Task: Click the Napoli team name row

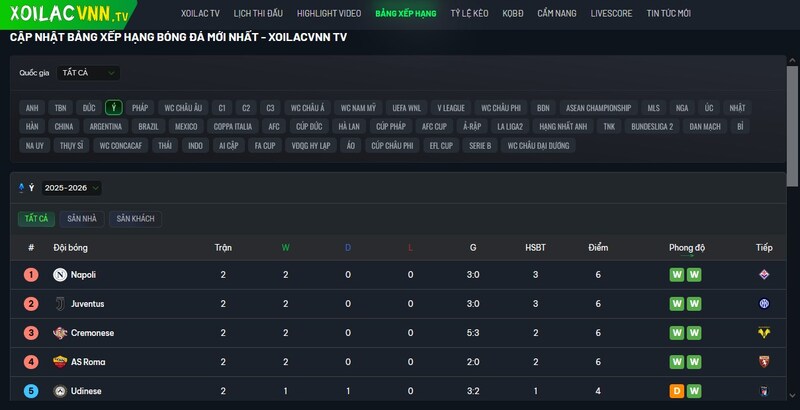Action: pyautogui.click(x=83, y=275)
